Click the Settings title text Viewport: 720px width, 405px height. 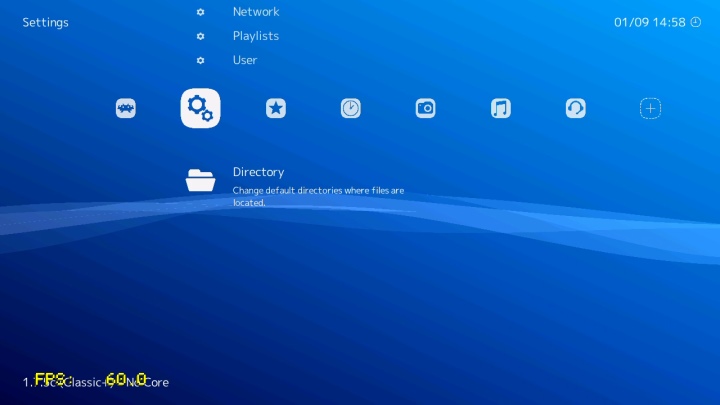coord(45,22)
